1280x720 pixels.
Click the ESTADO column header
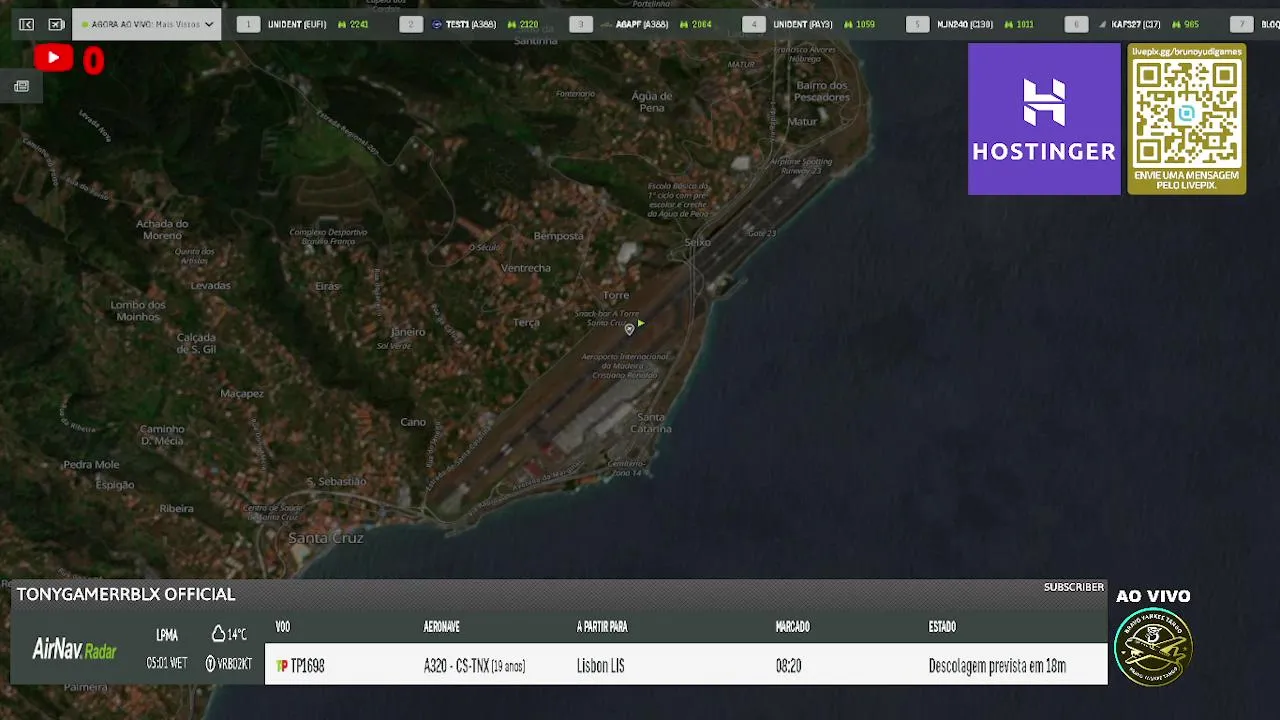(x=942, y=627)
